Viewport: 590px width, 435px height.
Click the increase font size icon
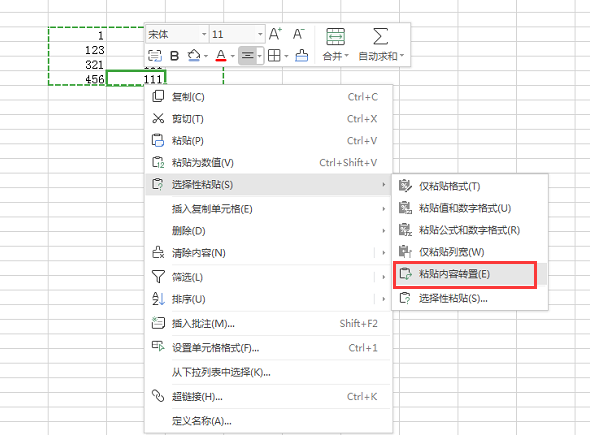coord(275,34)
